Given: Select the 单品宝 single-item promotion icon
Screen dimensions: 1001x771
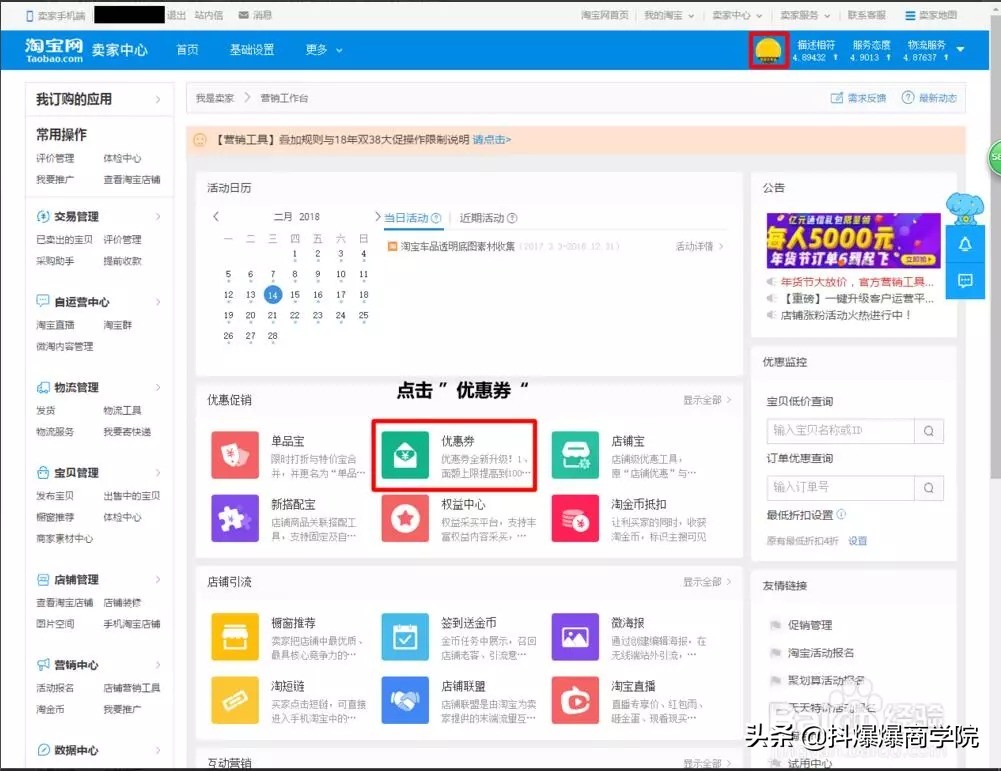Looking at the screenshot, I should (235, 455).
